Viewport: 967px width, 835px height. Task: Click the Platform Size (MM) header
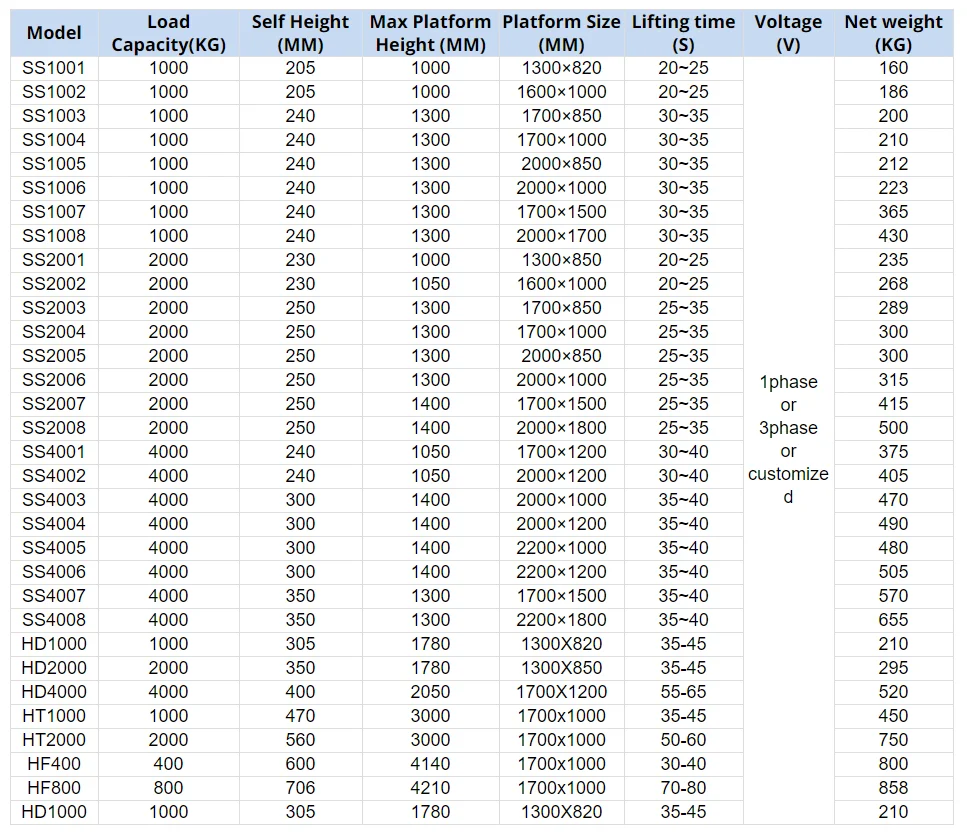(561, 33)
